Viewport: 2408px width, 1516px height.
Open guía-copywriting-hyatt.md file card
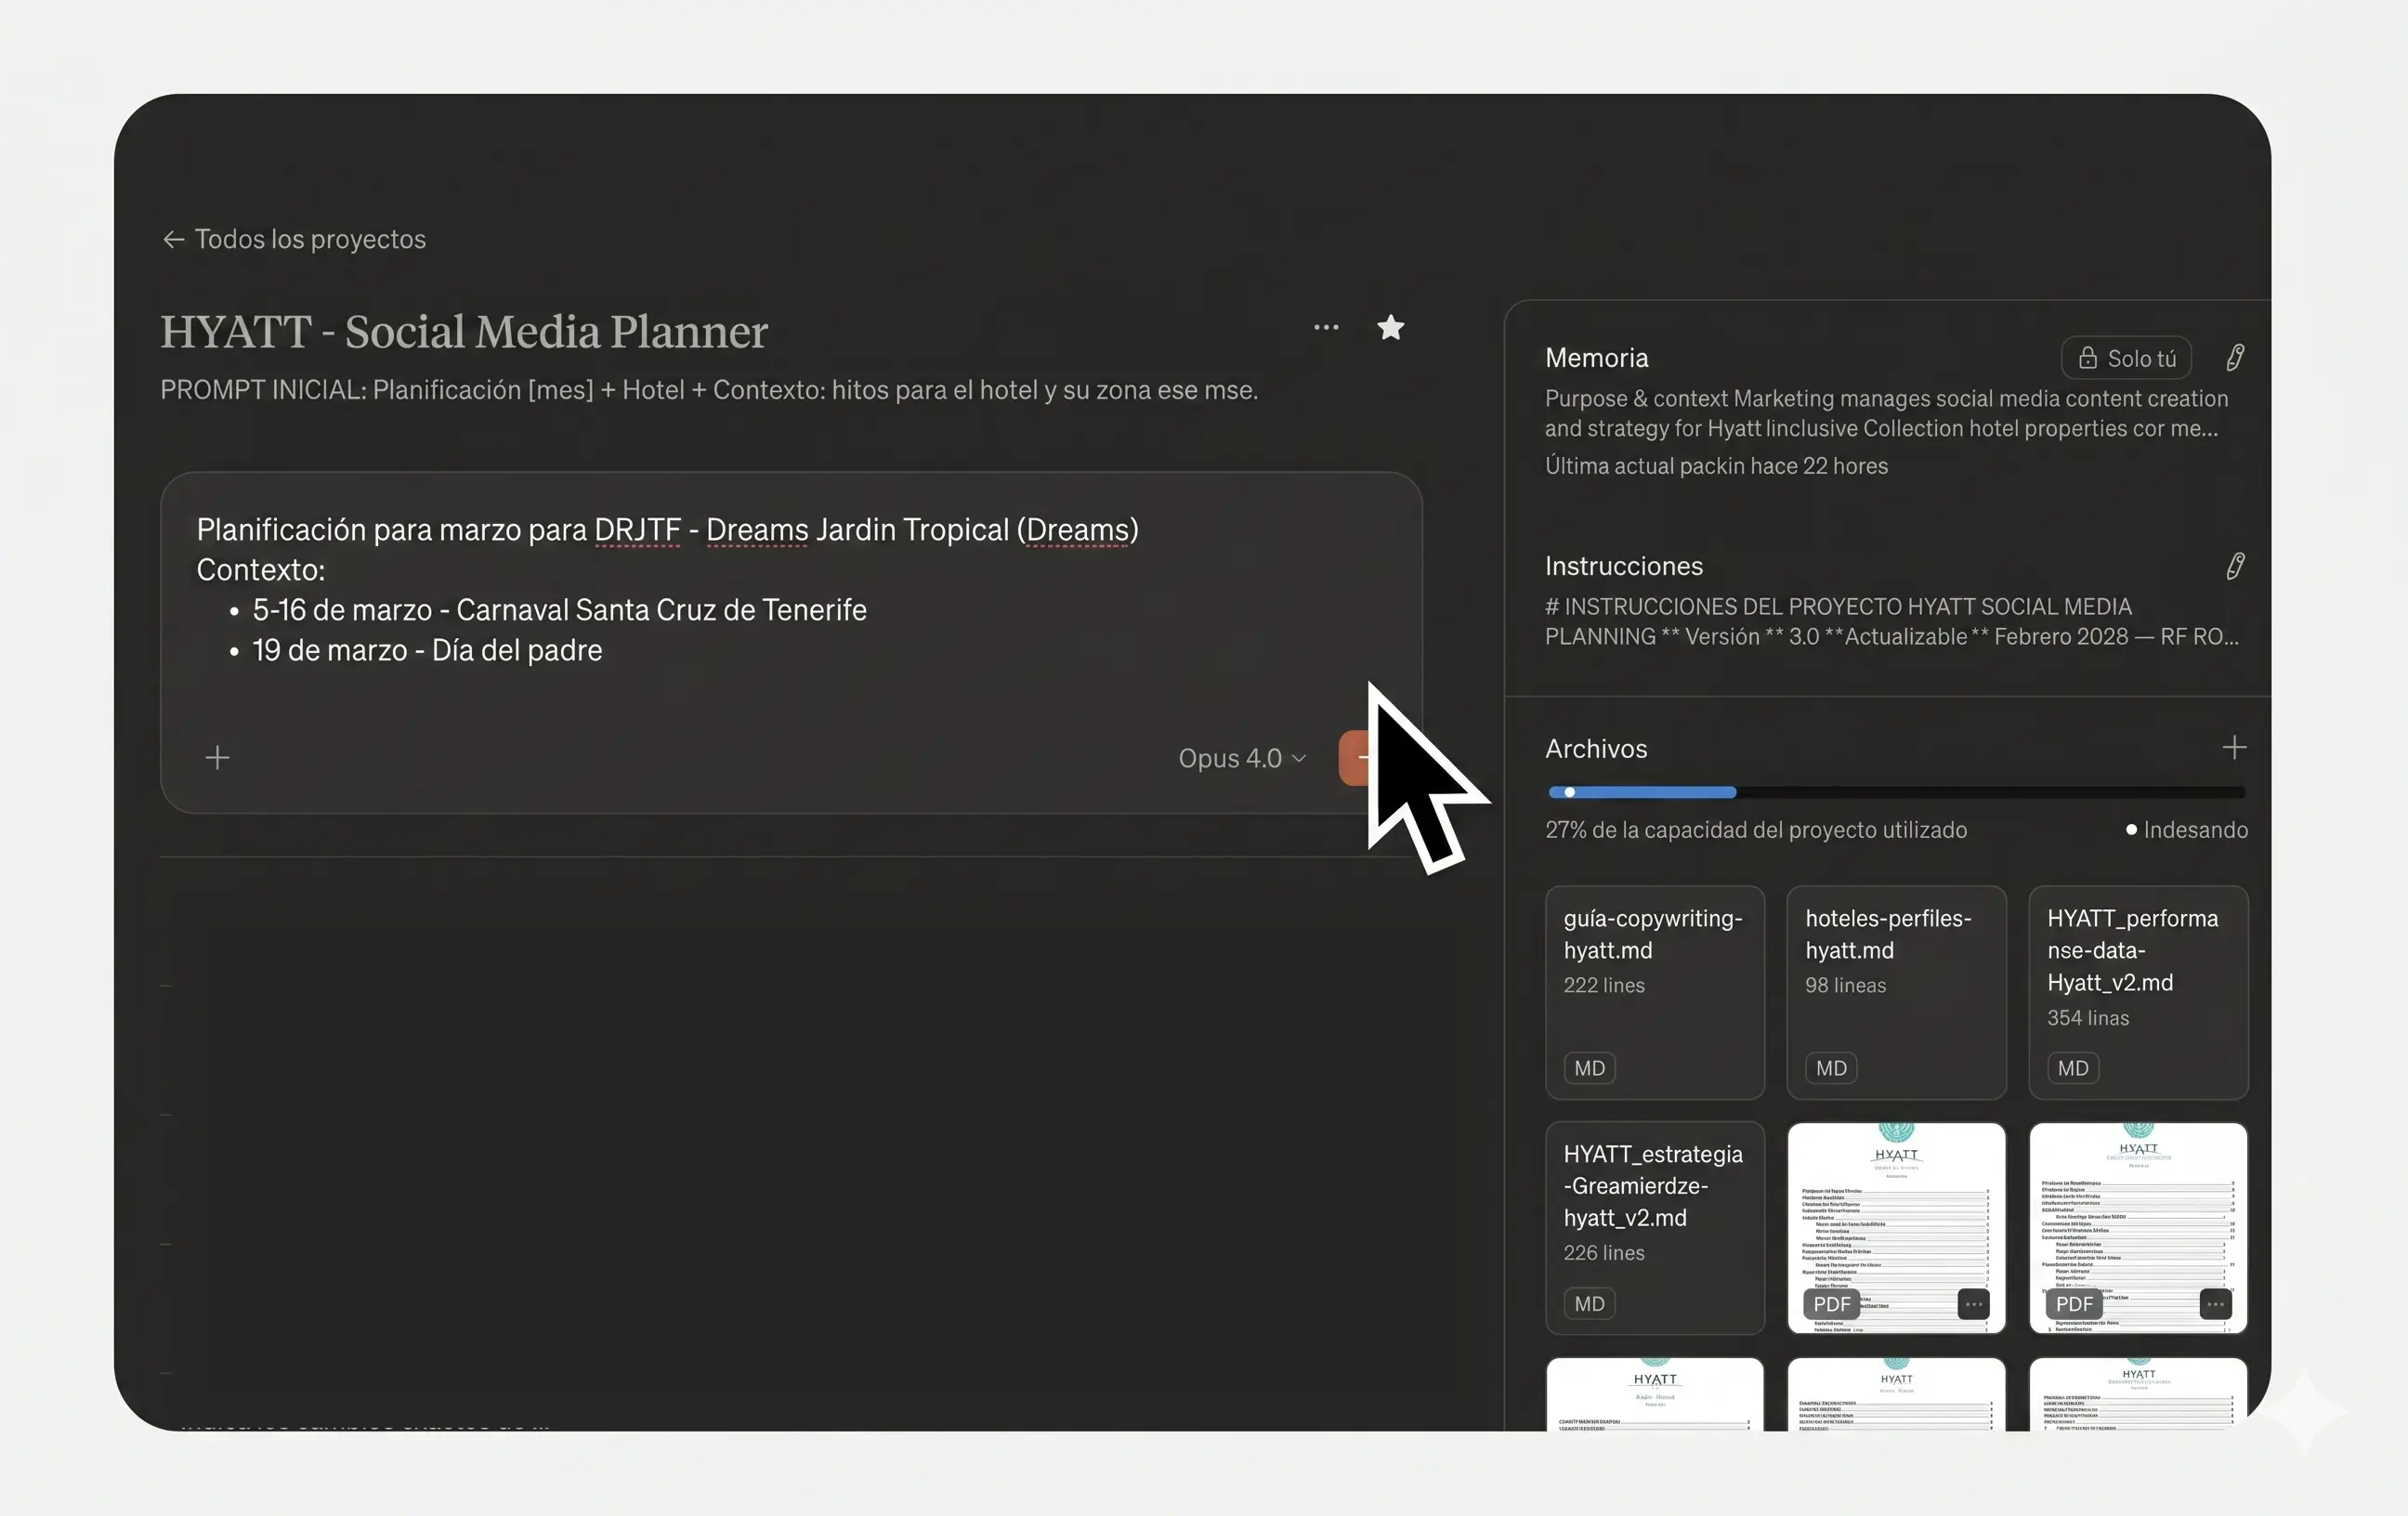pos(1655,993)
